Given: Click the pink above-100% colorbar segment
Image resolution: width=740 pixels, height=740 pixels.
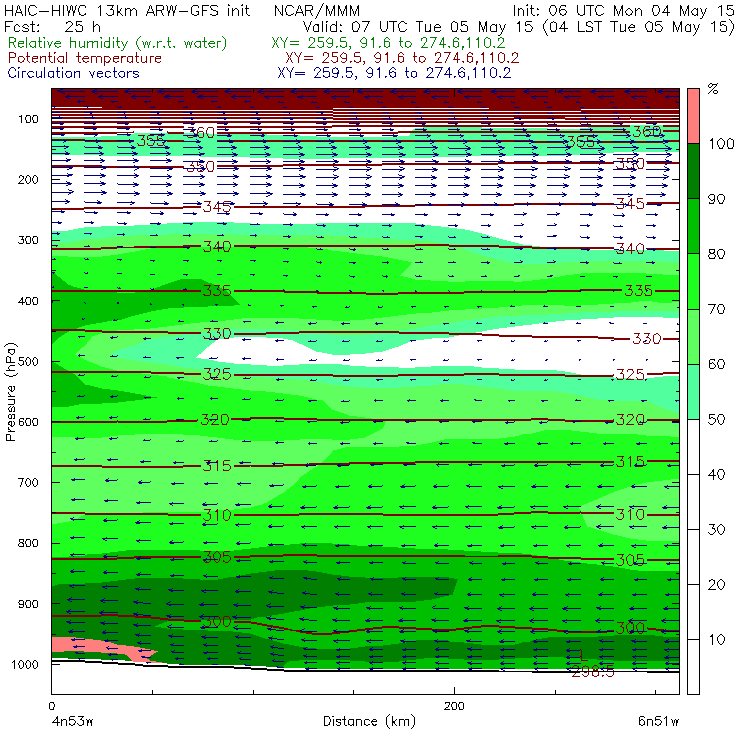Looking at the screenshot, I should click(693, 116).
